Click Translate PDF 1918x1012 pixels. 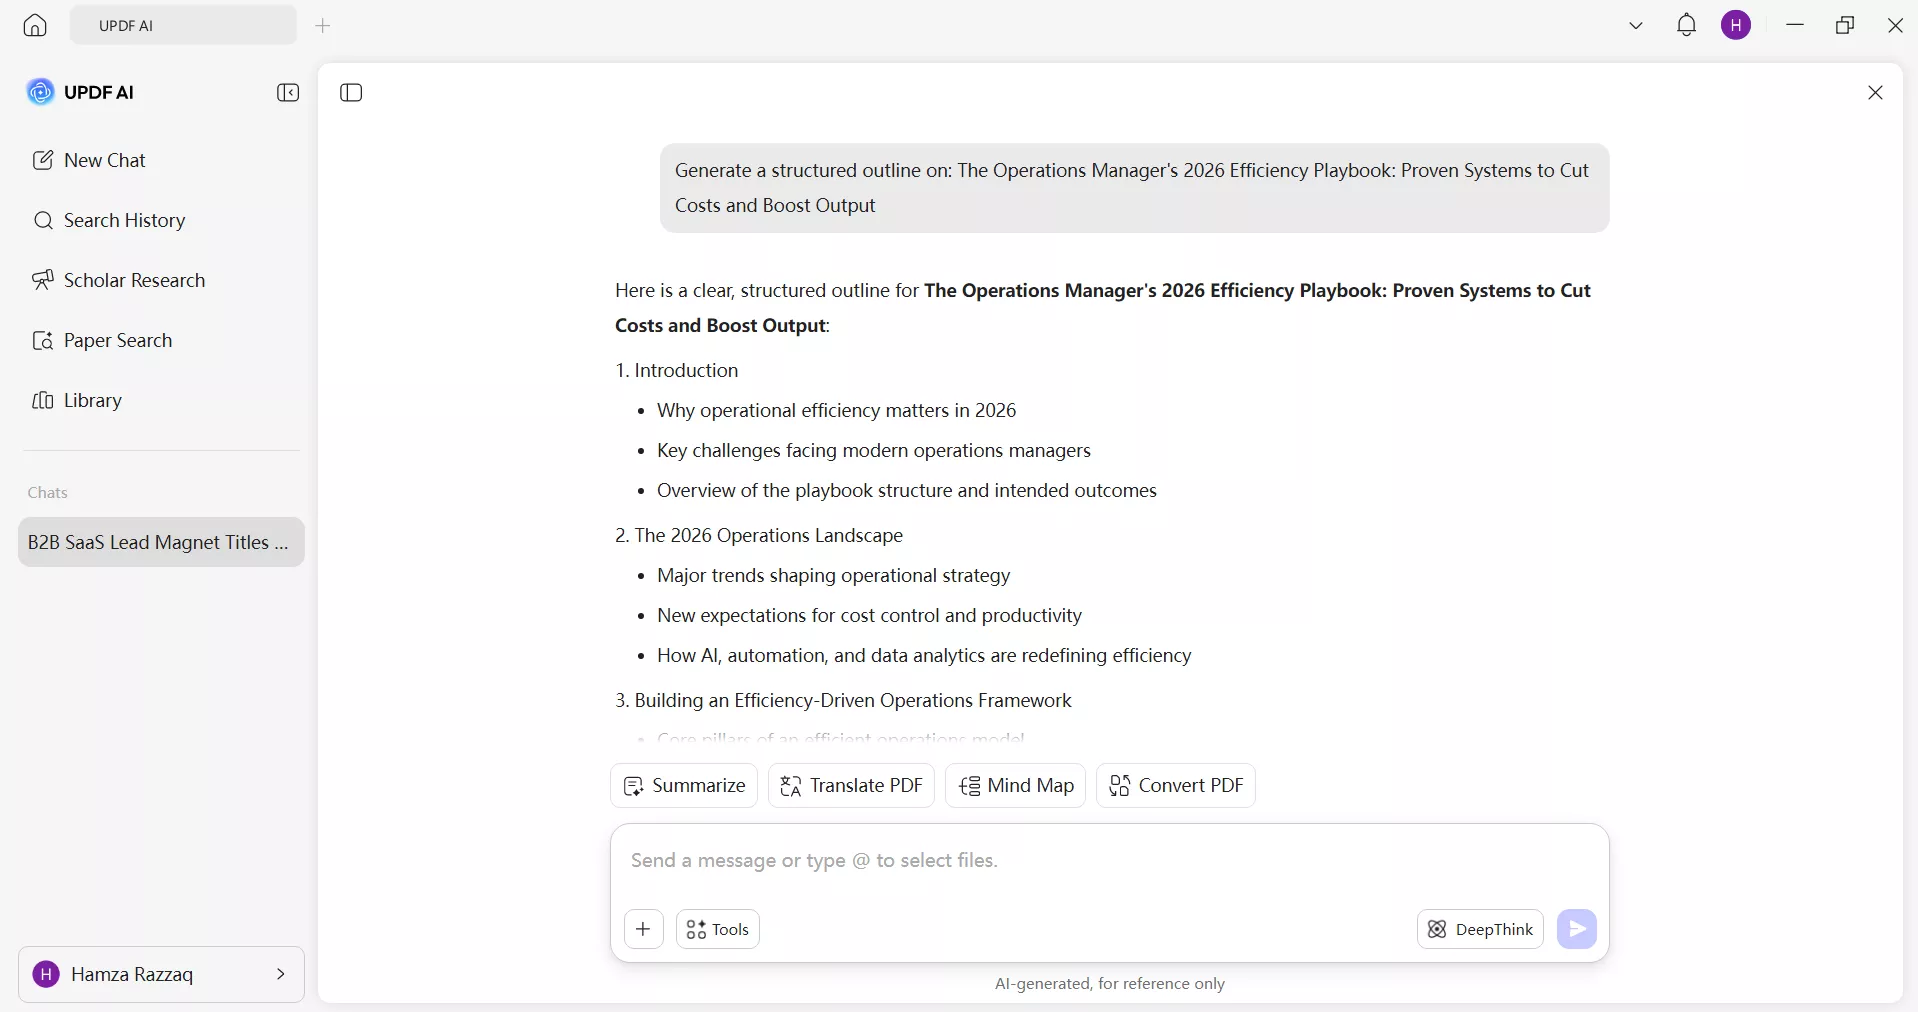click(x=850, y=785)
